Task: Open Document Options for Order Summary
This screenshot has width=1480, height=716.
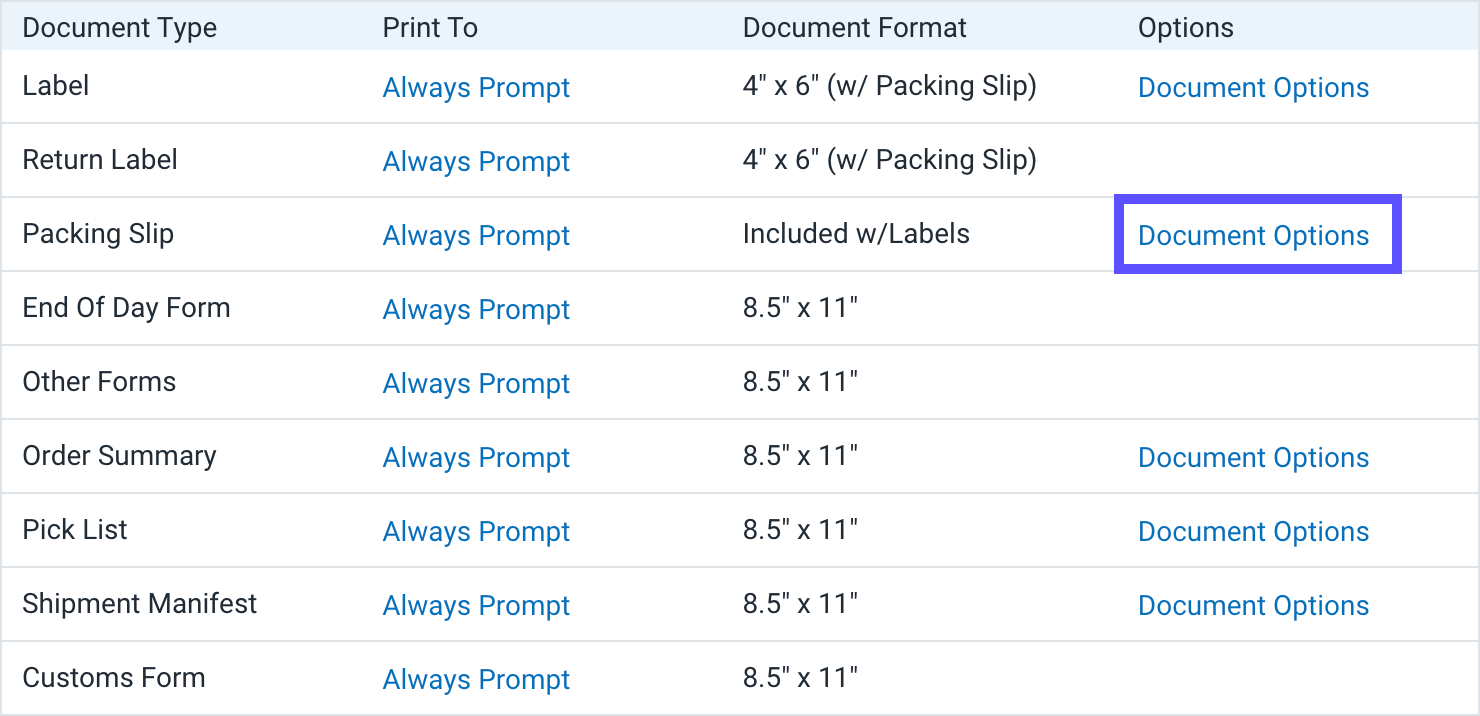Action: click(1254, 457)
